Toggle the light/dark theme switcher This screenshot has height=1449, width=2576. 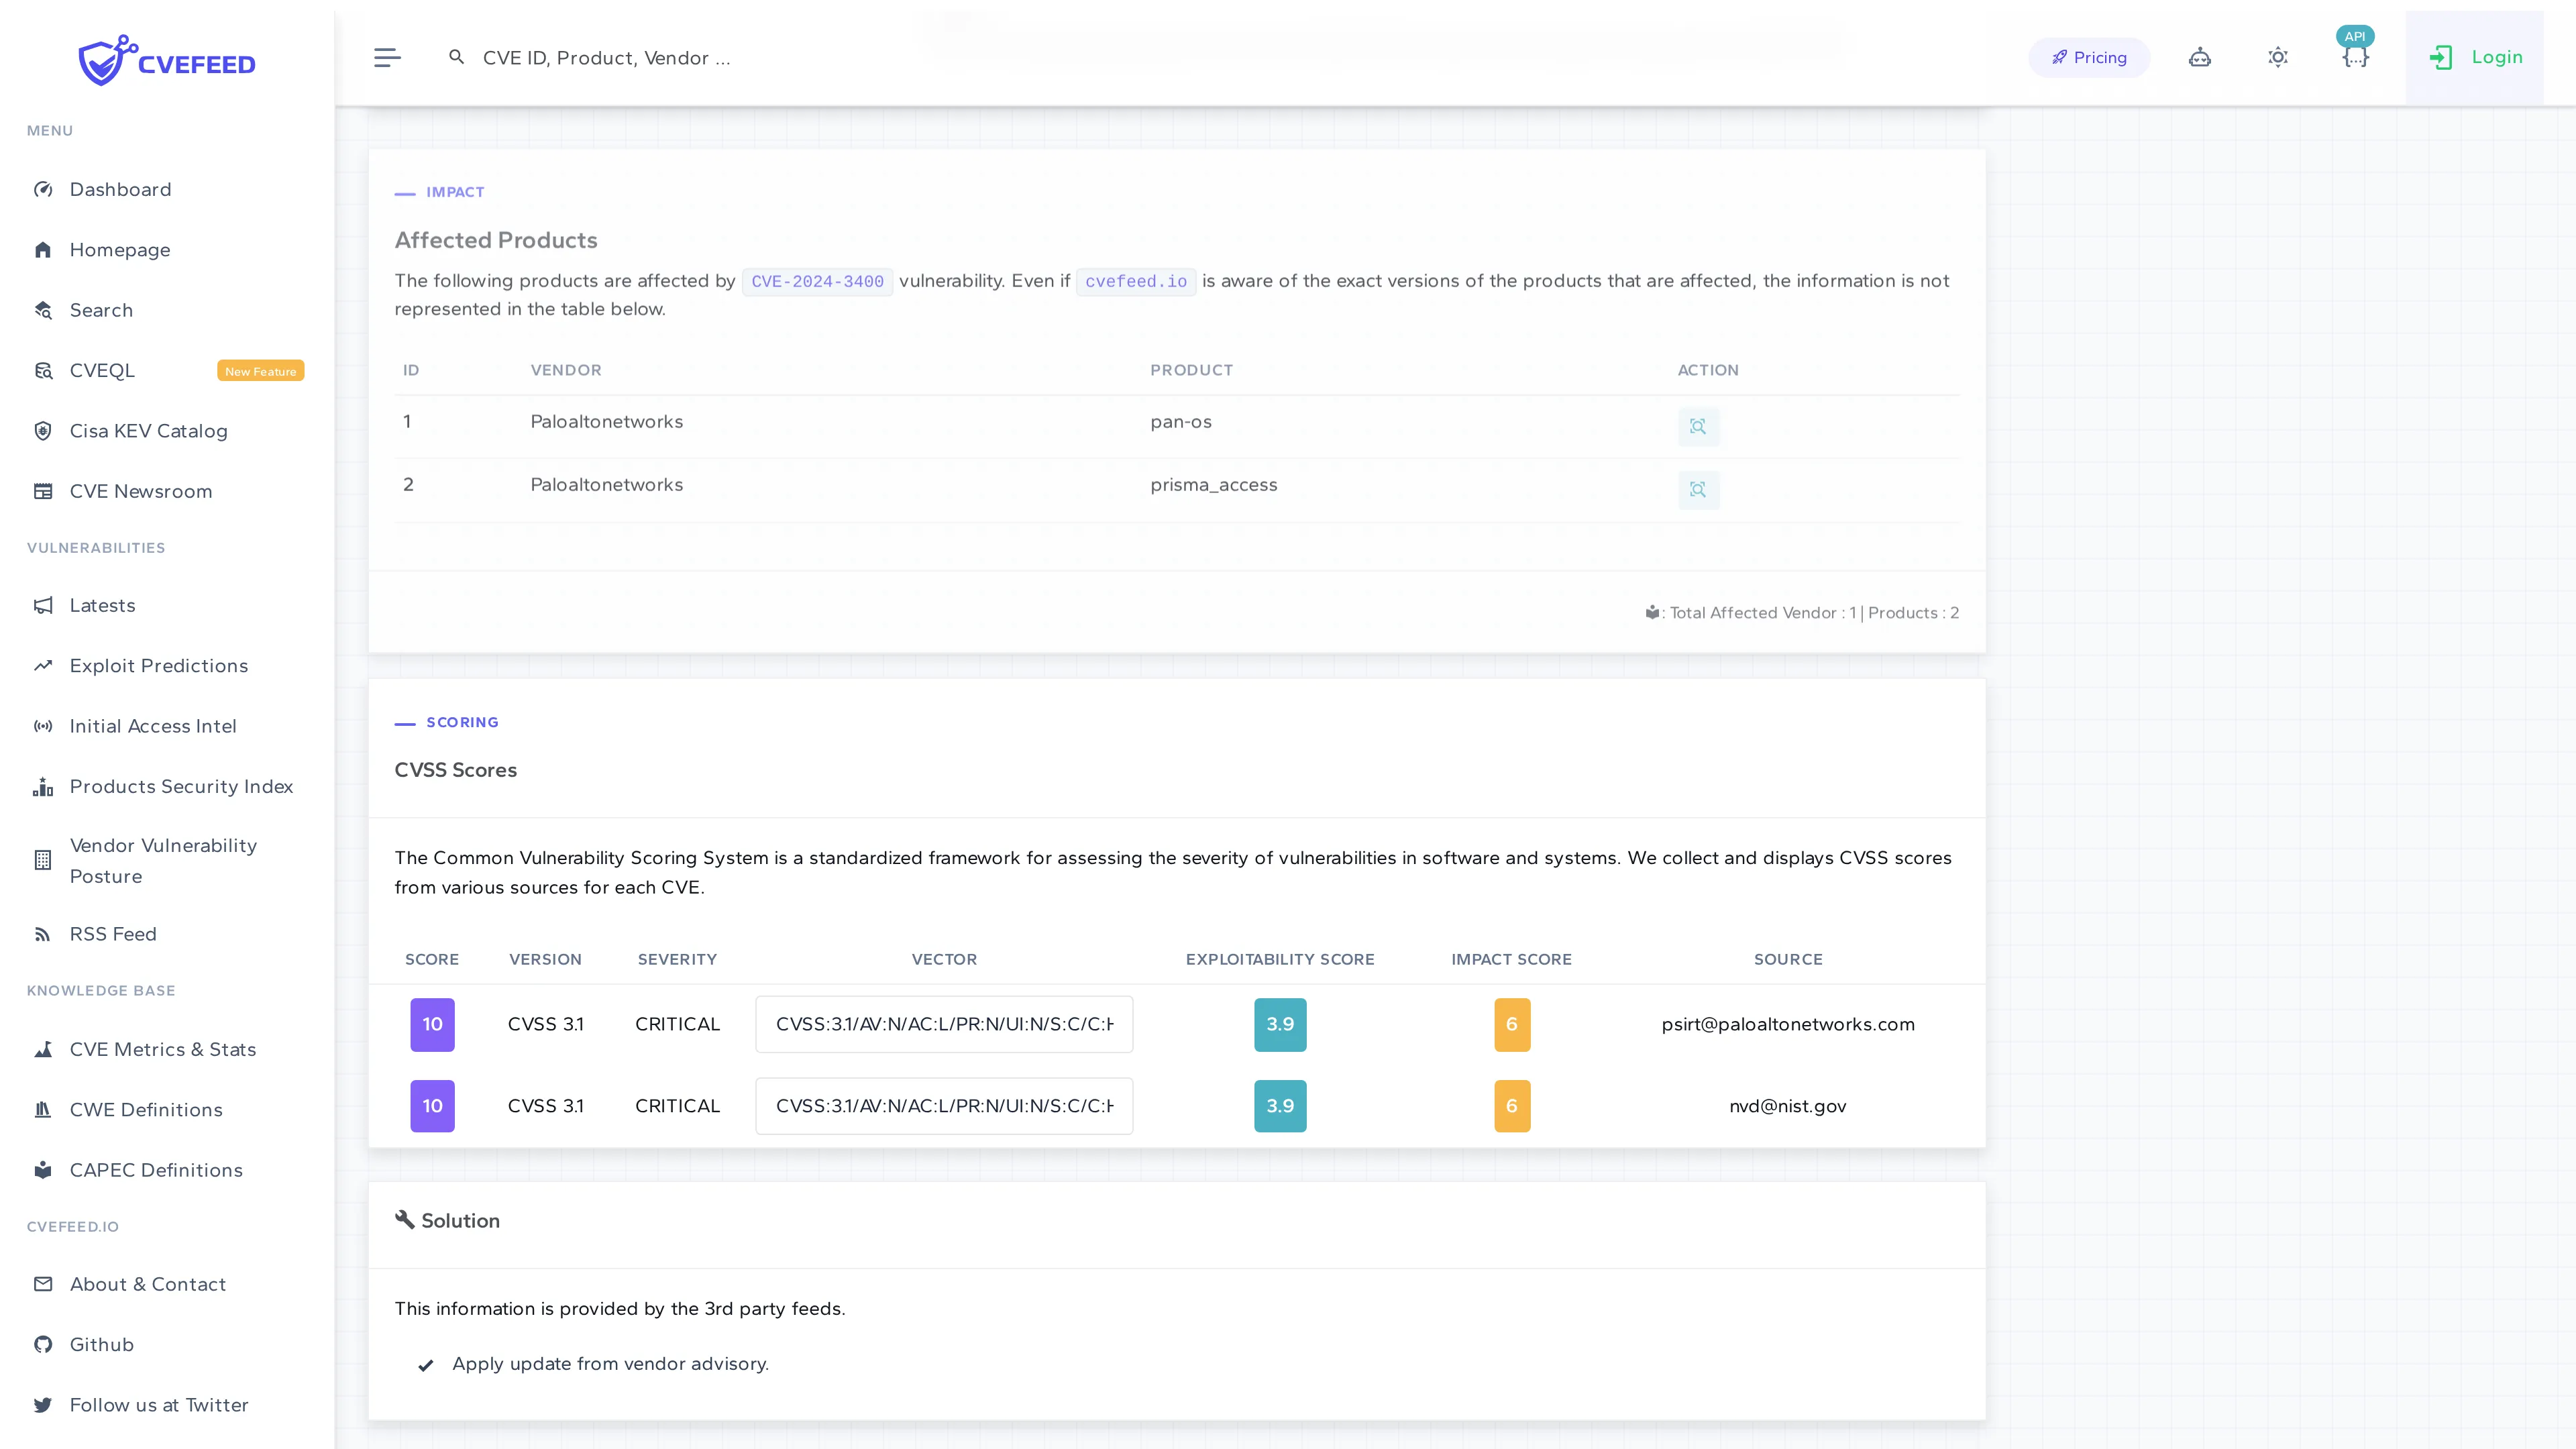point(2278,57)
